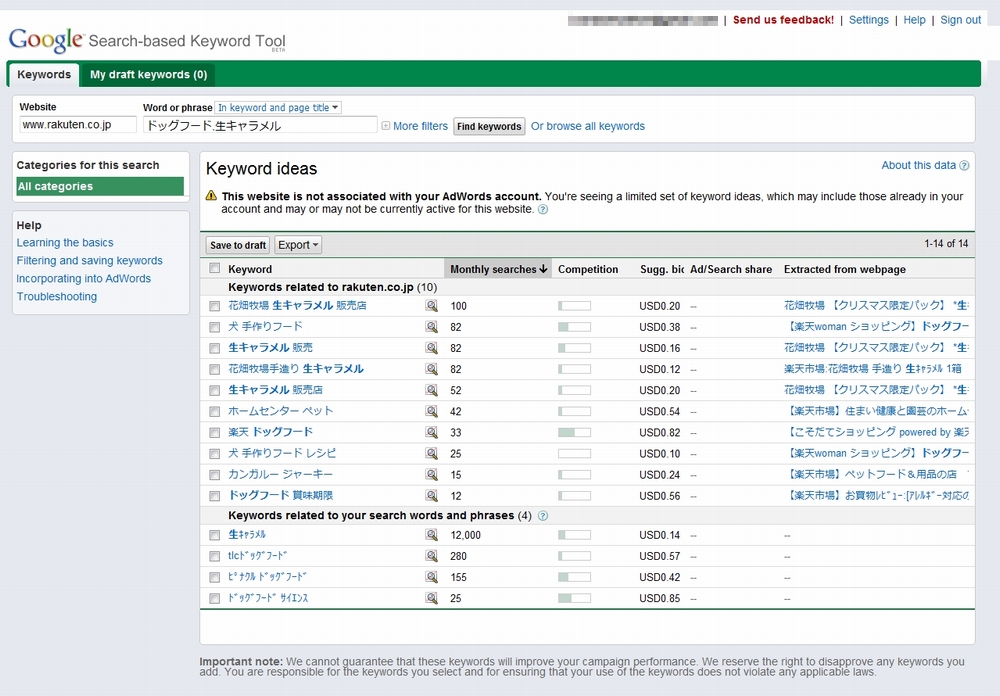Click magnifier icon for 花畑牧場 生キャラメル 販売店
Viewport: 1000px width, 696px height.
click(x=432, y=306)
